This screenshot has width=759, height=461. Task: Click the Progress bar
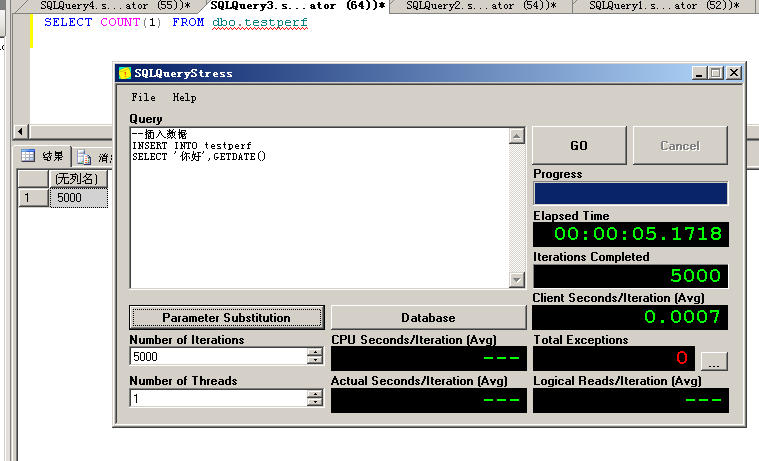631,194
